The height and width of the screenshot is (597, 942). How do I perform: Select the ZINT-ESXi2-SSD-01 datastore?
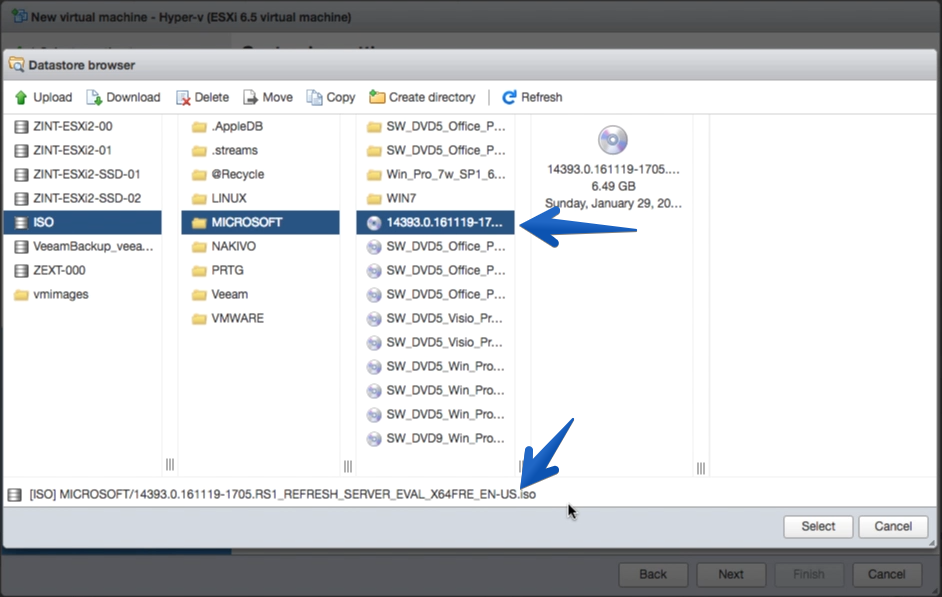coord(82,174)
